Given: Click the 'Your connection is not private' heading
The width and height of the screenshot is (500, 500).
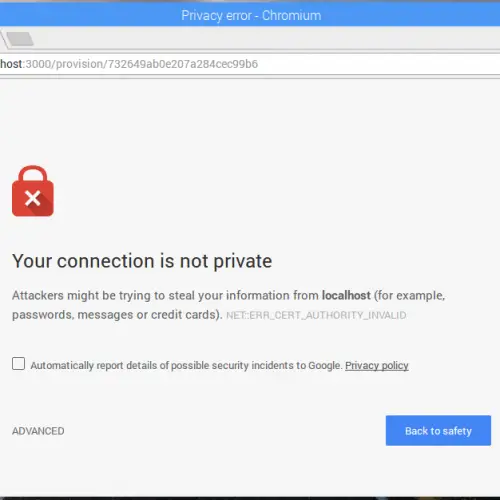Looking at the screenshot, I should click(142, 261).
